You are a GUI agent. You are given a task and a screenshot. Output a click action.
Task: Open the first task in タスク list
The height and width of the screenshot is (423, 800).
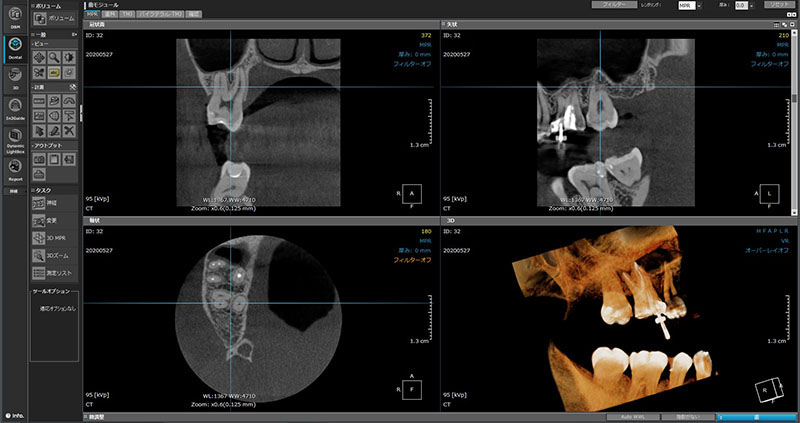click(x=54, y=204)
